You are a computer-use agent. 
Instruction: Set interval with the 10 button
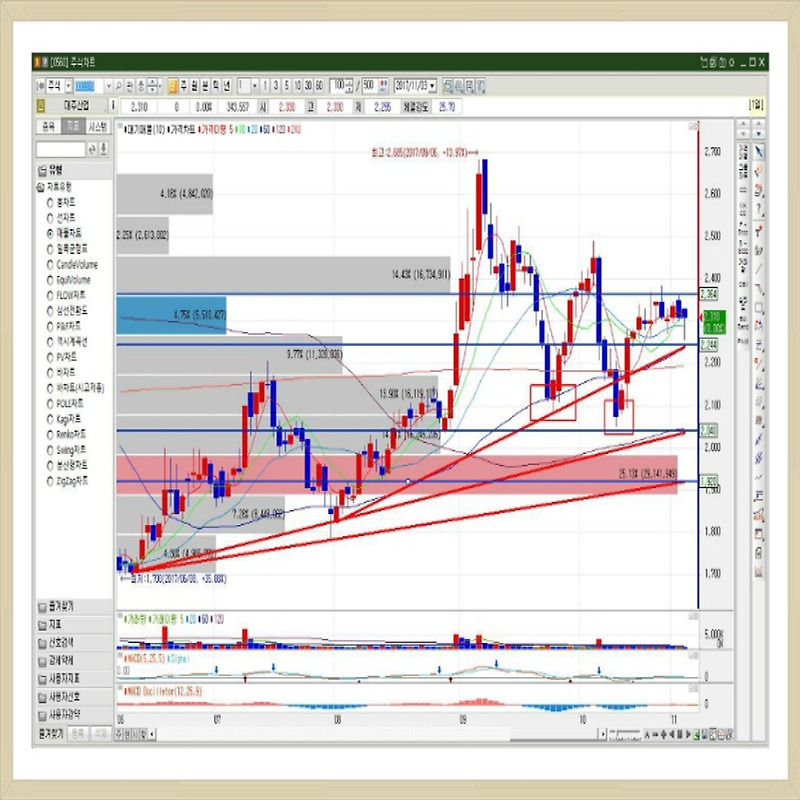point(297,86)
